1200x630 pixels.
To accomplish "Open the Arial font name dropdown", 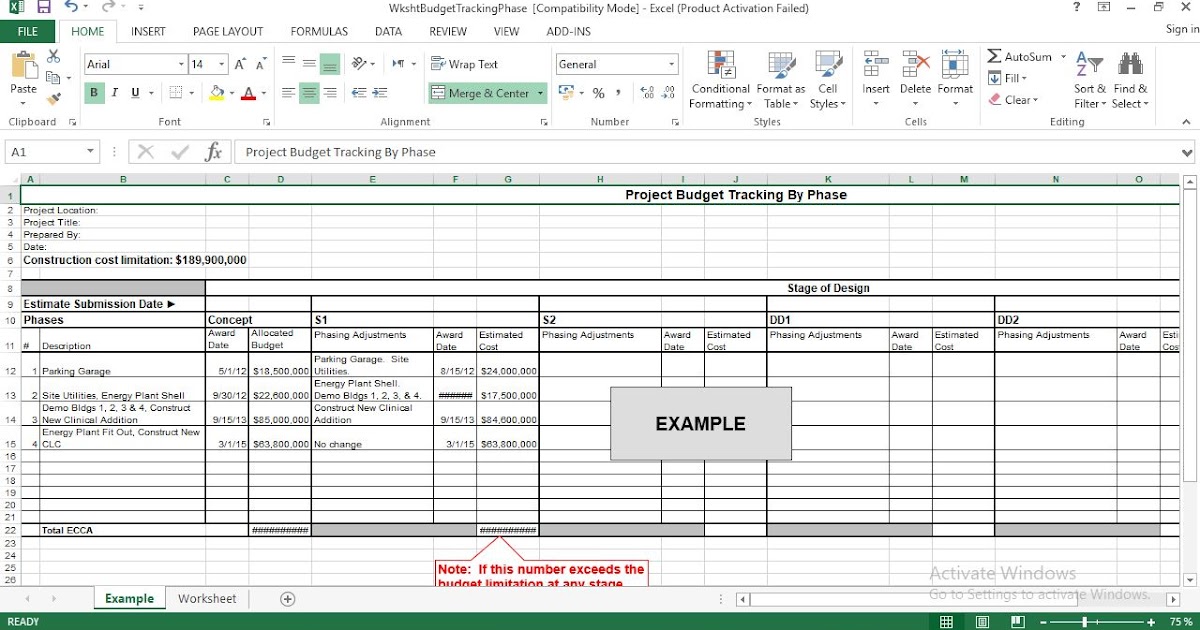I will point(183,63).
